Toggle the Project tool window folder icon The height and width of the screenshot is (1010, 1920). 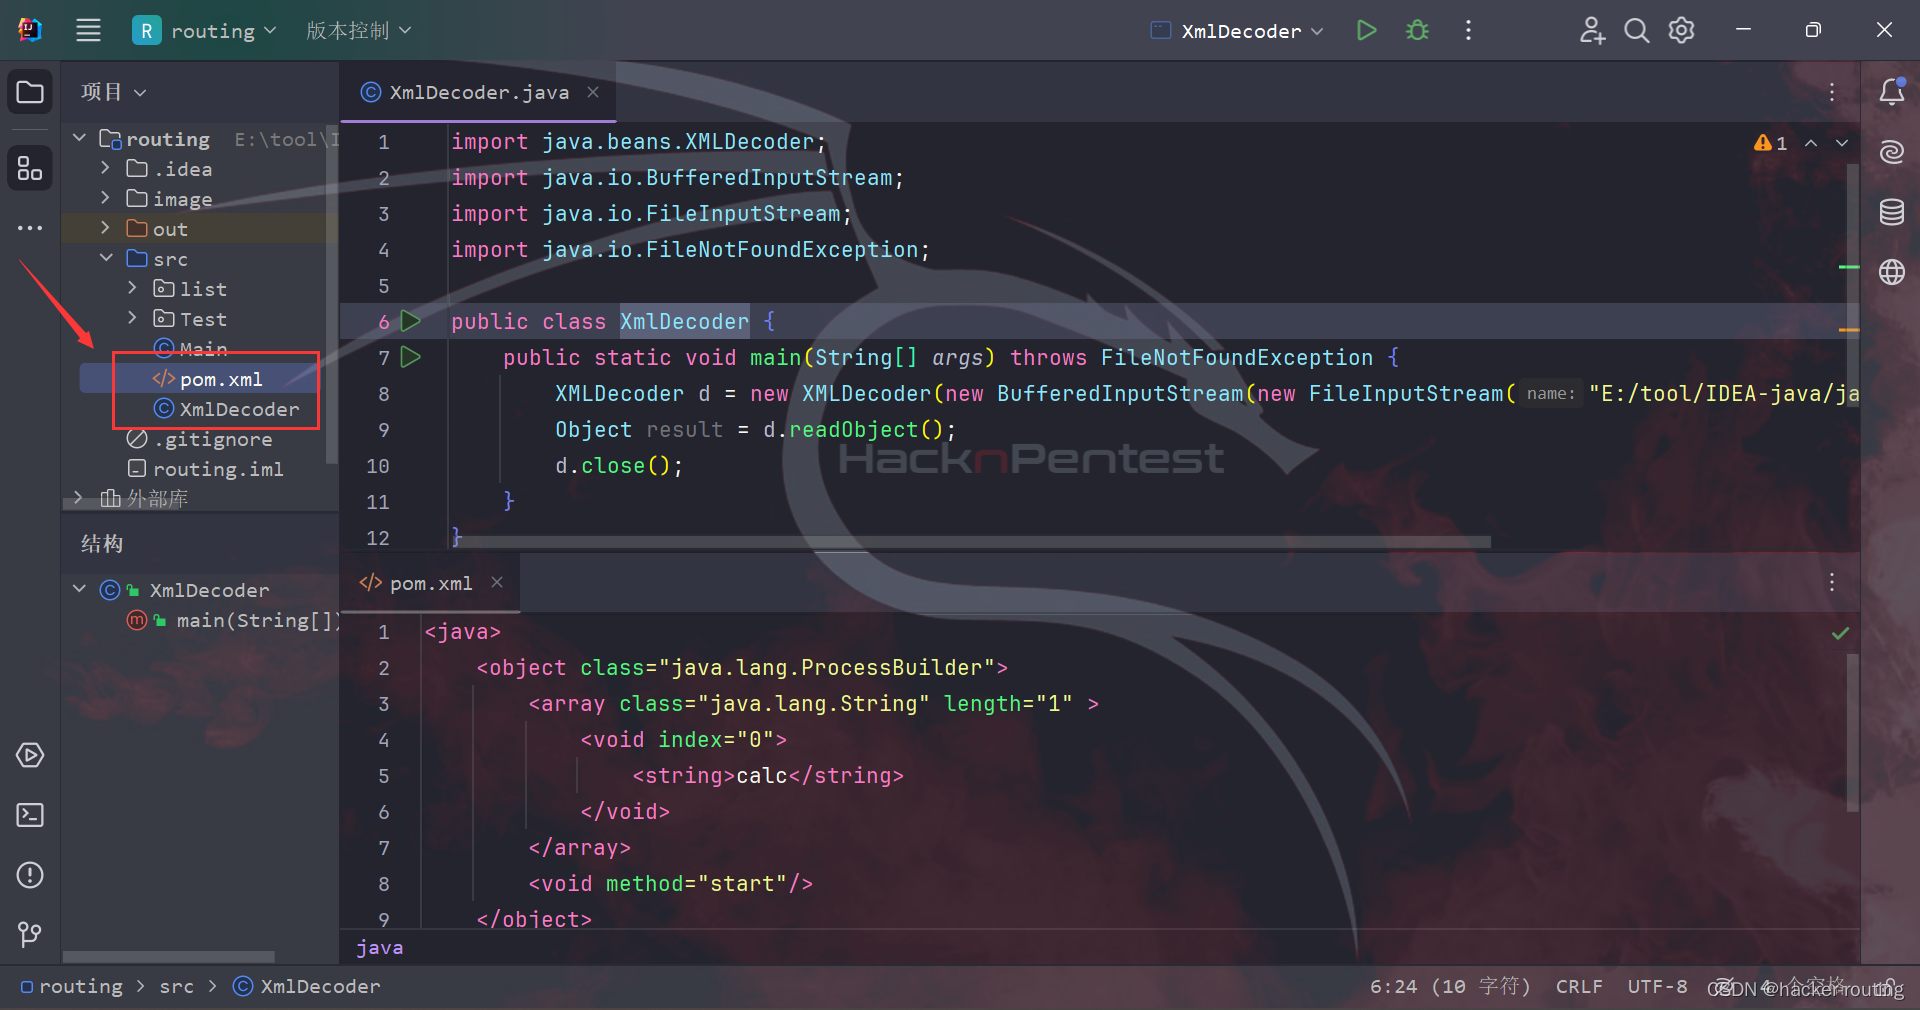pos(30,93)
